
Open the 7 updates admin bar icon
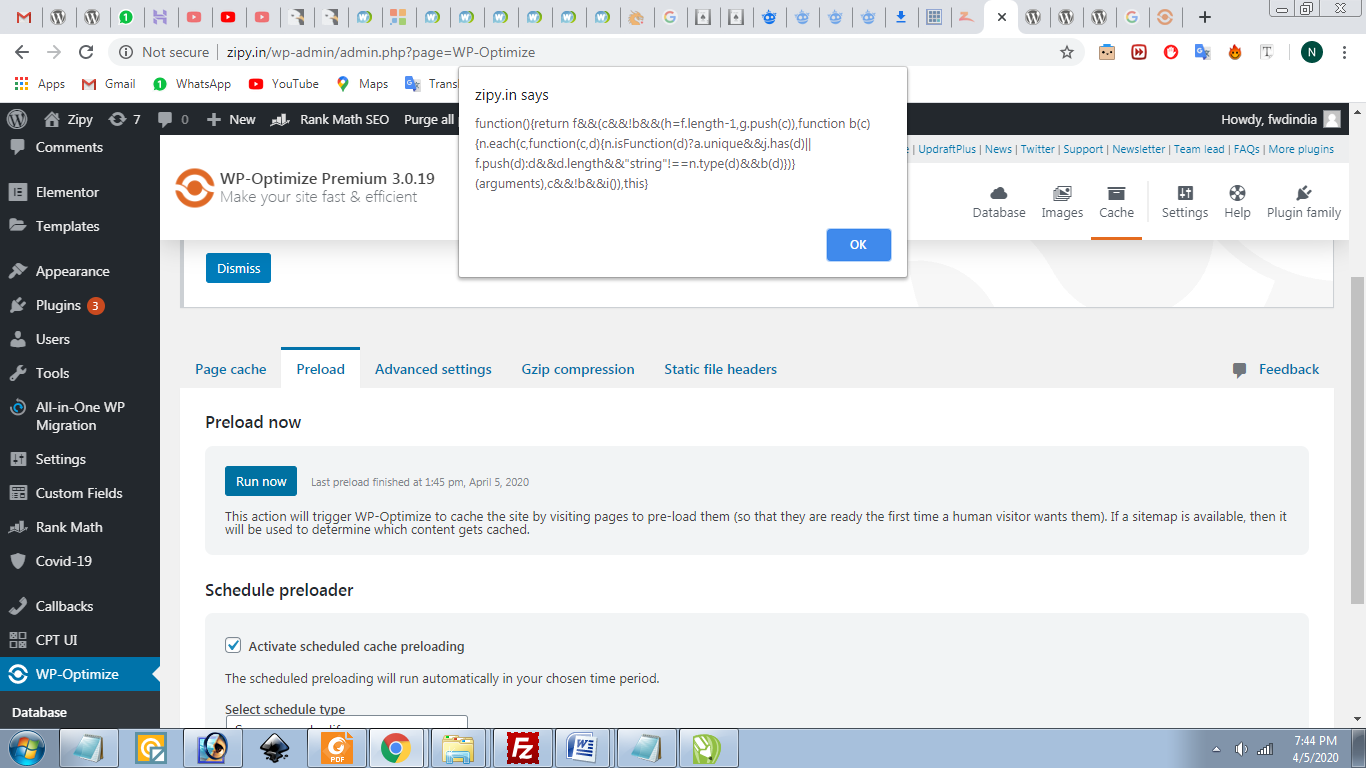point(124,119)
